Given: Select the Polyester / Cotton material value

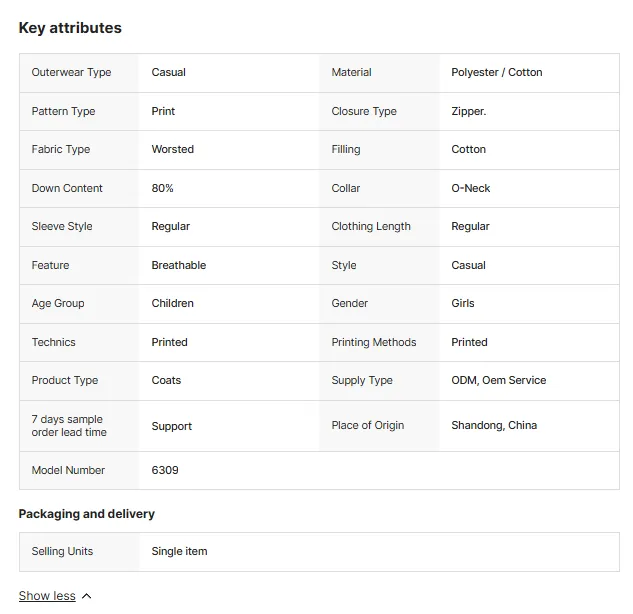Looking at the screenshot, I should 497,72.
